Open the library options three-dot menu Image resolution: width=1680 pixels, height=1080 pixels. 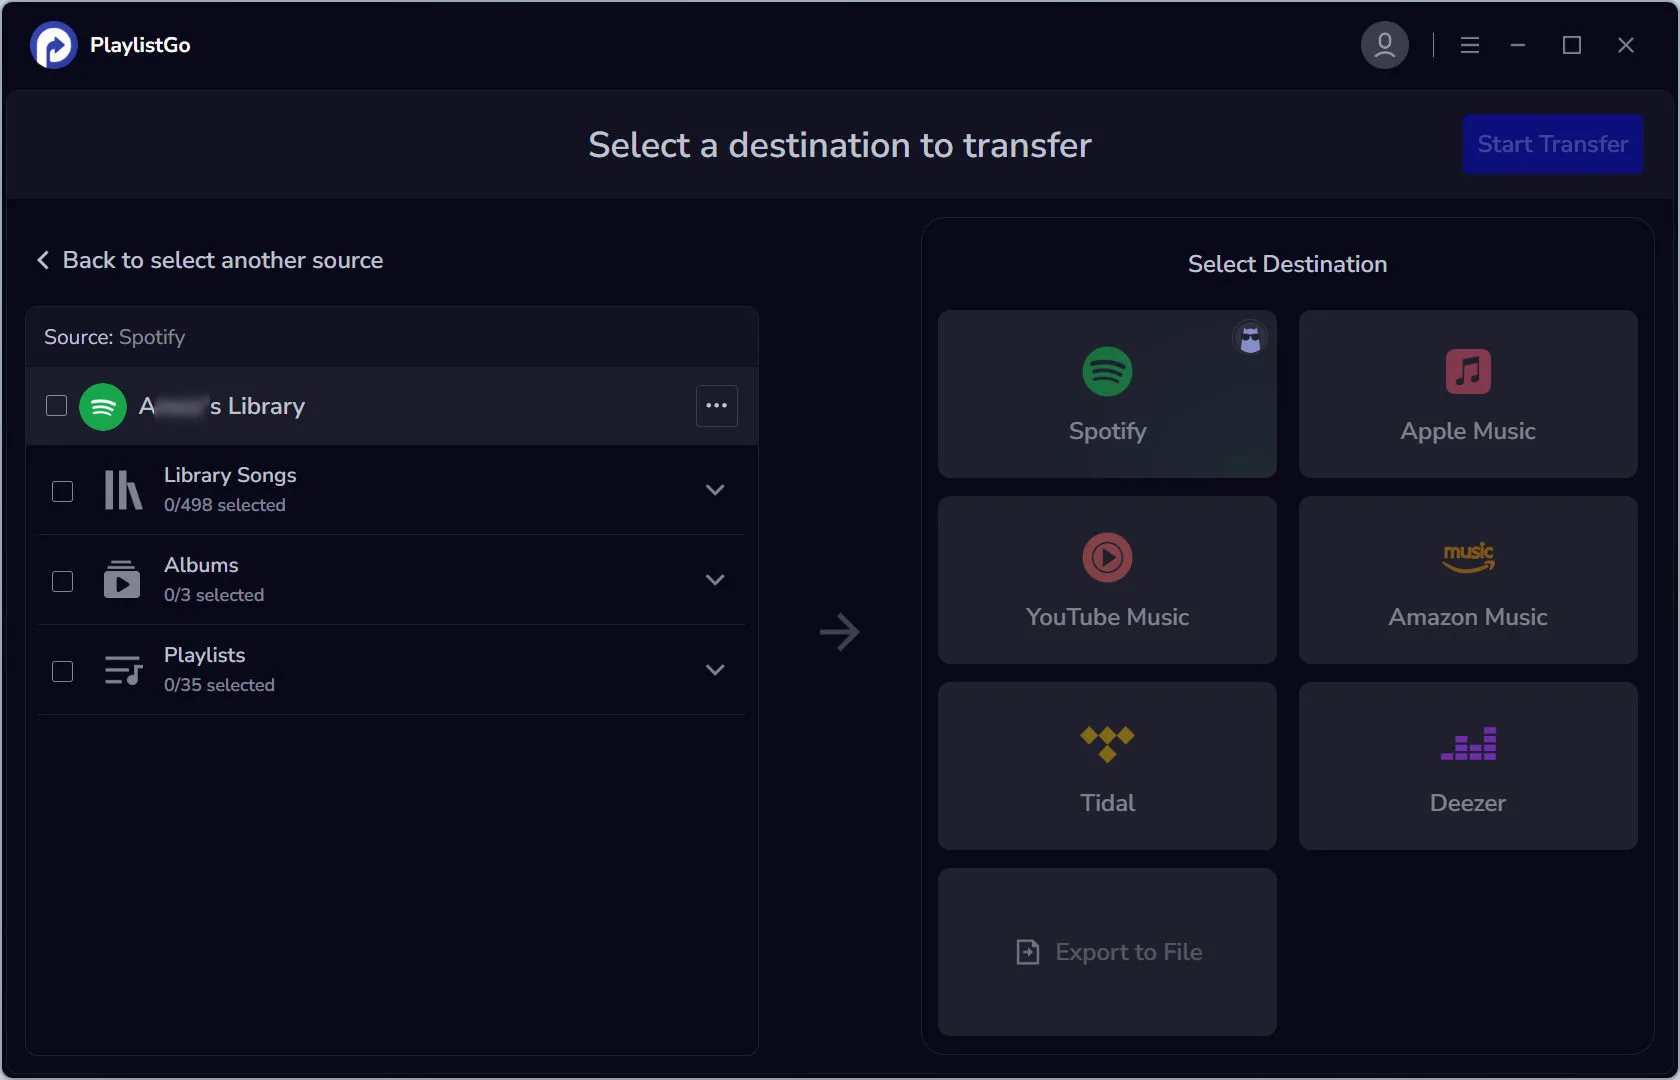tap(716, 406)
